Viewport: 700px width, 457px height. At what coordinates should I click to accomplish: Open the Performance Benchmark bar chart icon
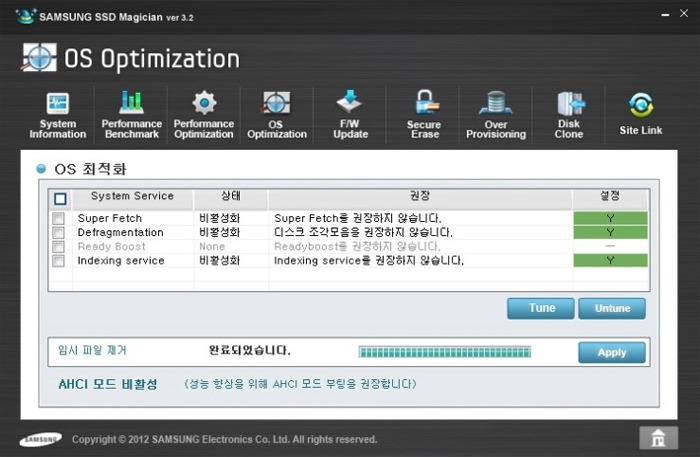click(131, 102)
